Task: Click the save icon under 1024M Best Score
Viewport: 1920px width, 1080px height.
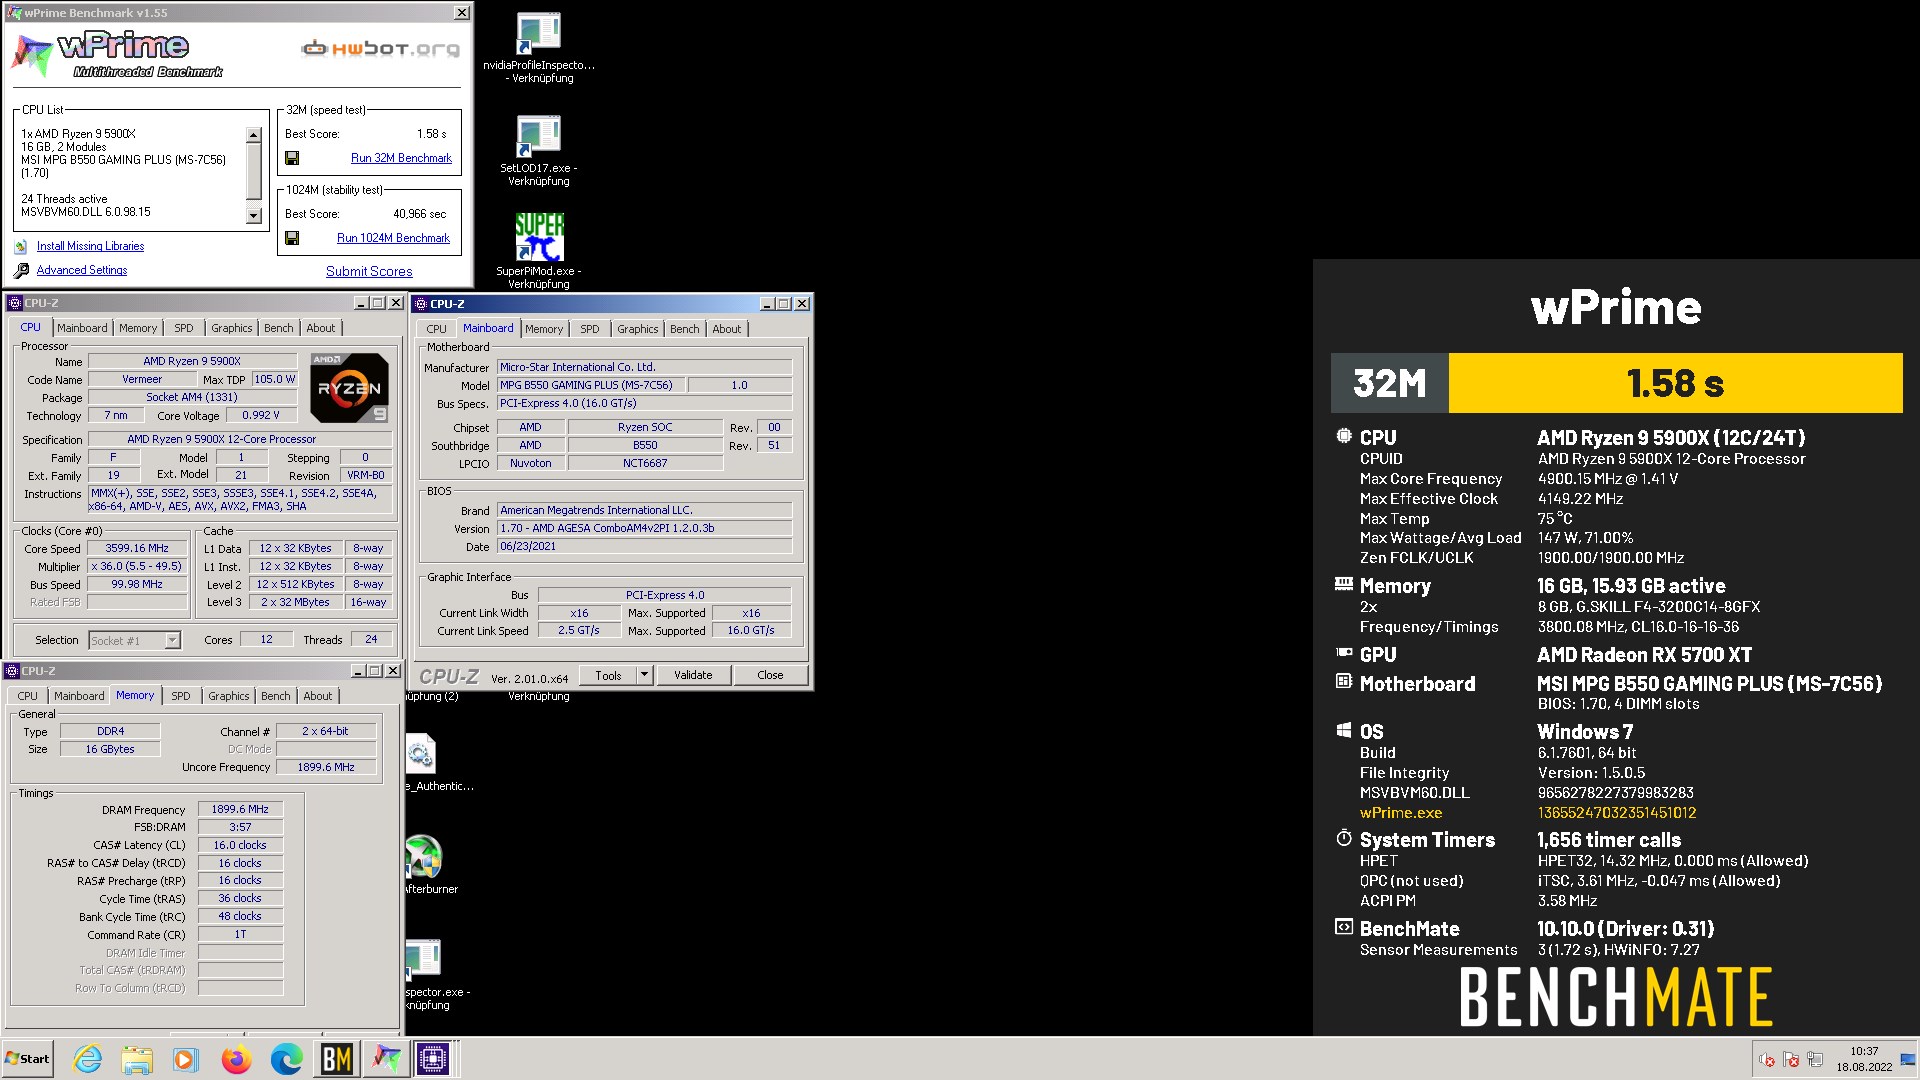Action: [292, 238]
